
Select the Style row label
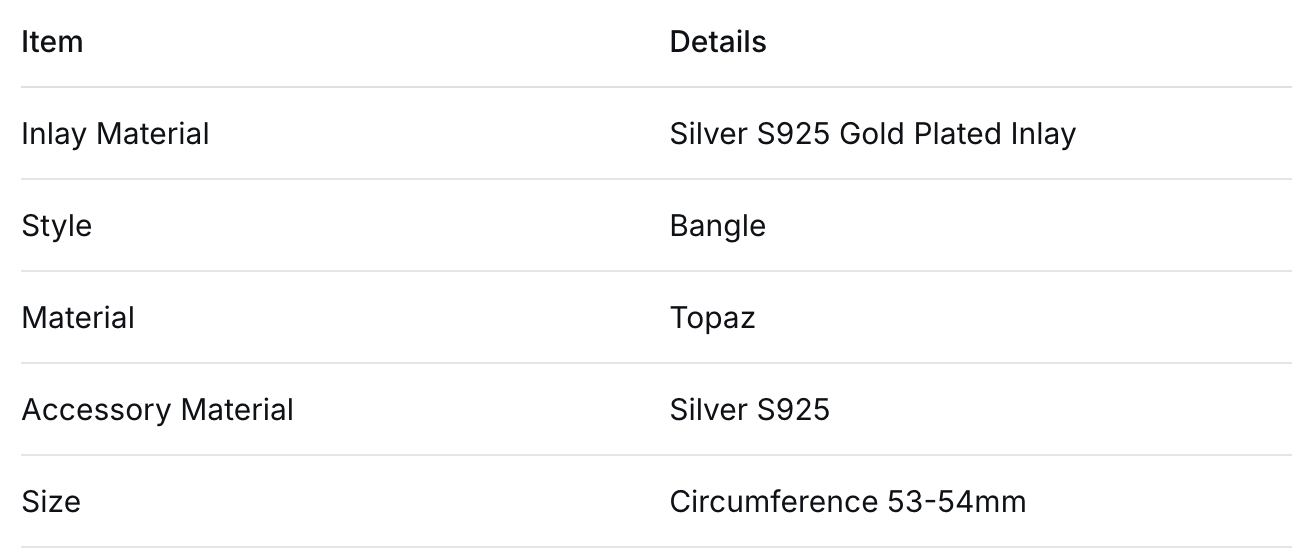(x=56, y=226)
